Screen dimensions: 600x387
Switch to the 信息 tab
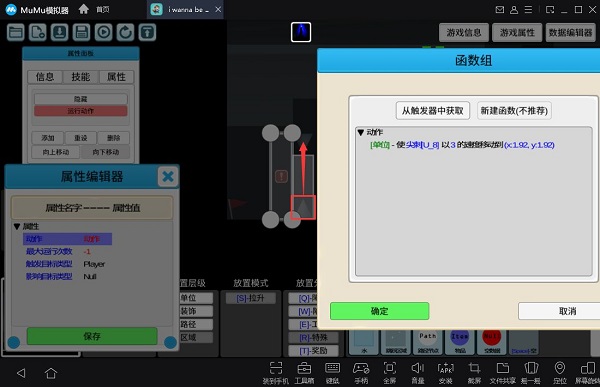coord(45,77)
